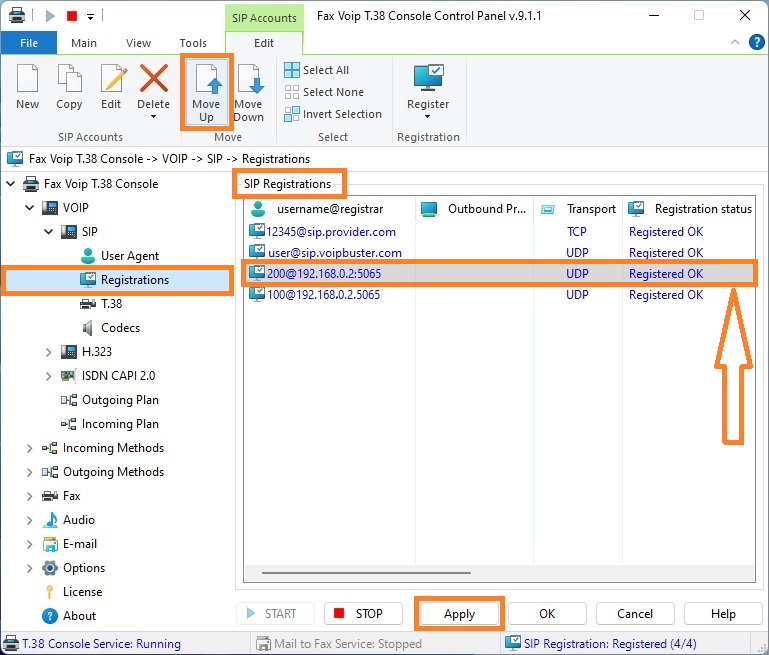Select the 12345@sip.provider.com row
The width and height of the screenshot is (769, 655).
click(499, 232)
